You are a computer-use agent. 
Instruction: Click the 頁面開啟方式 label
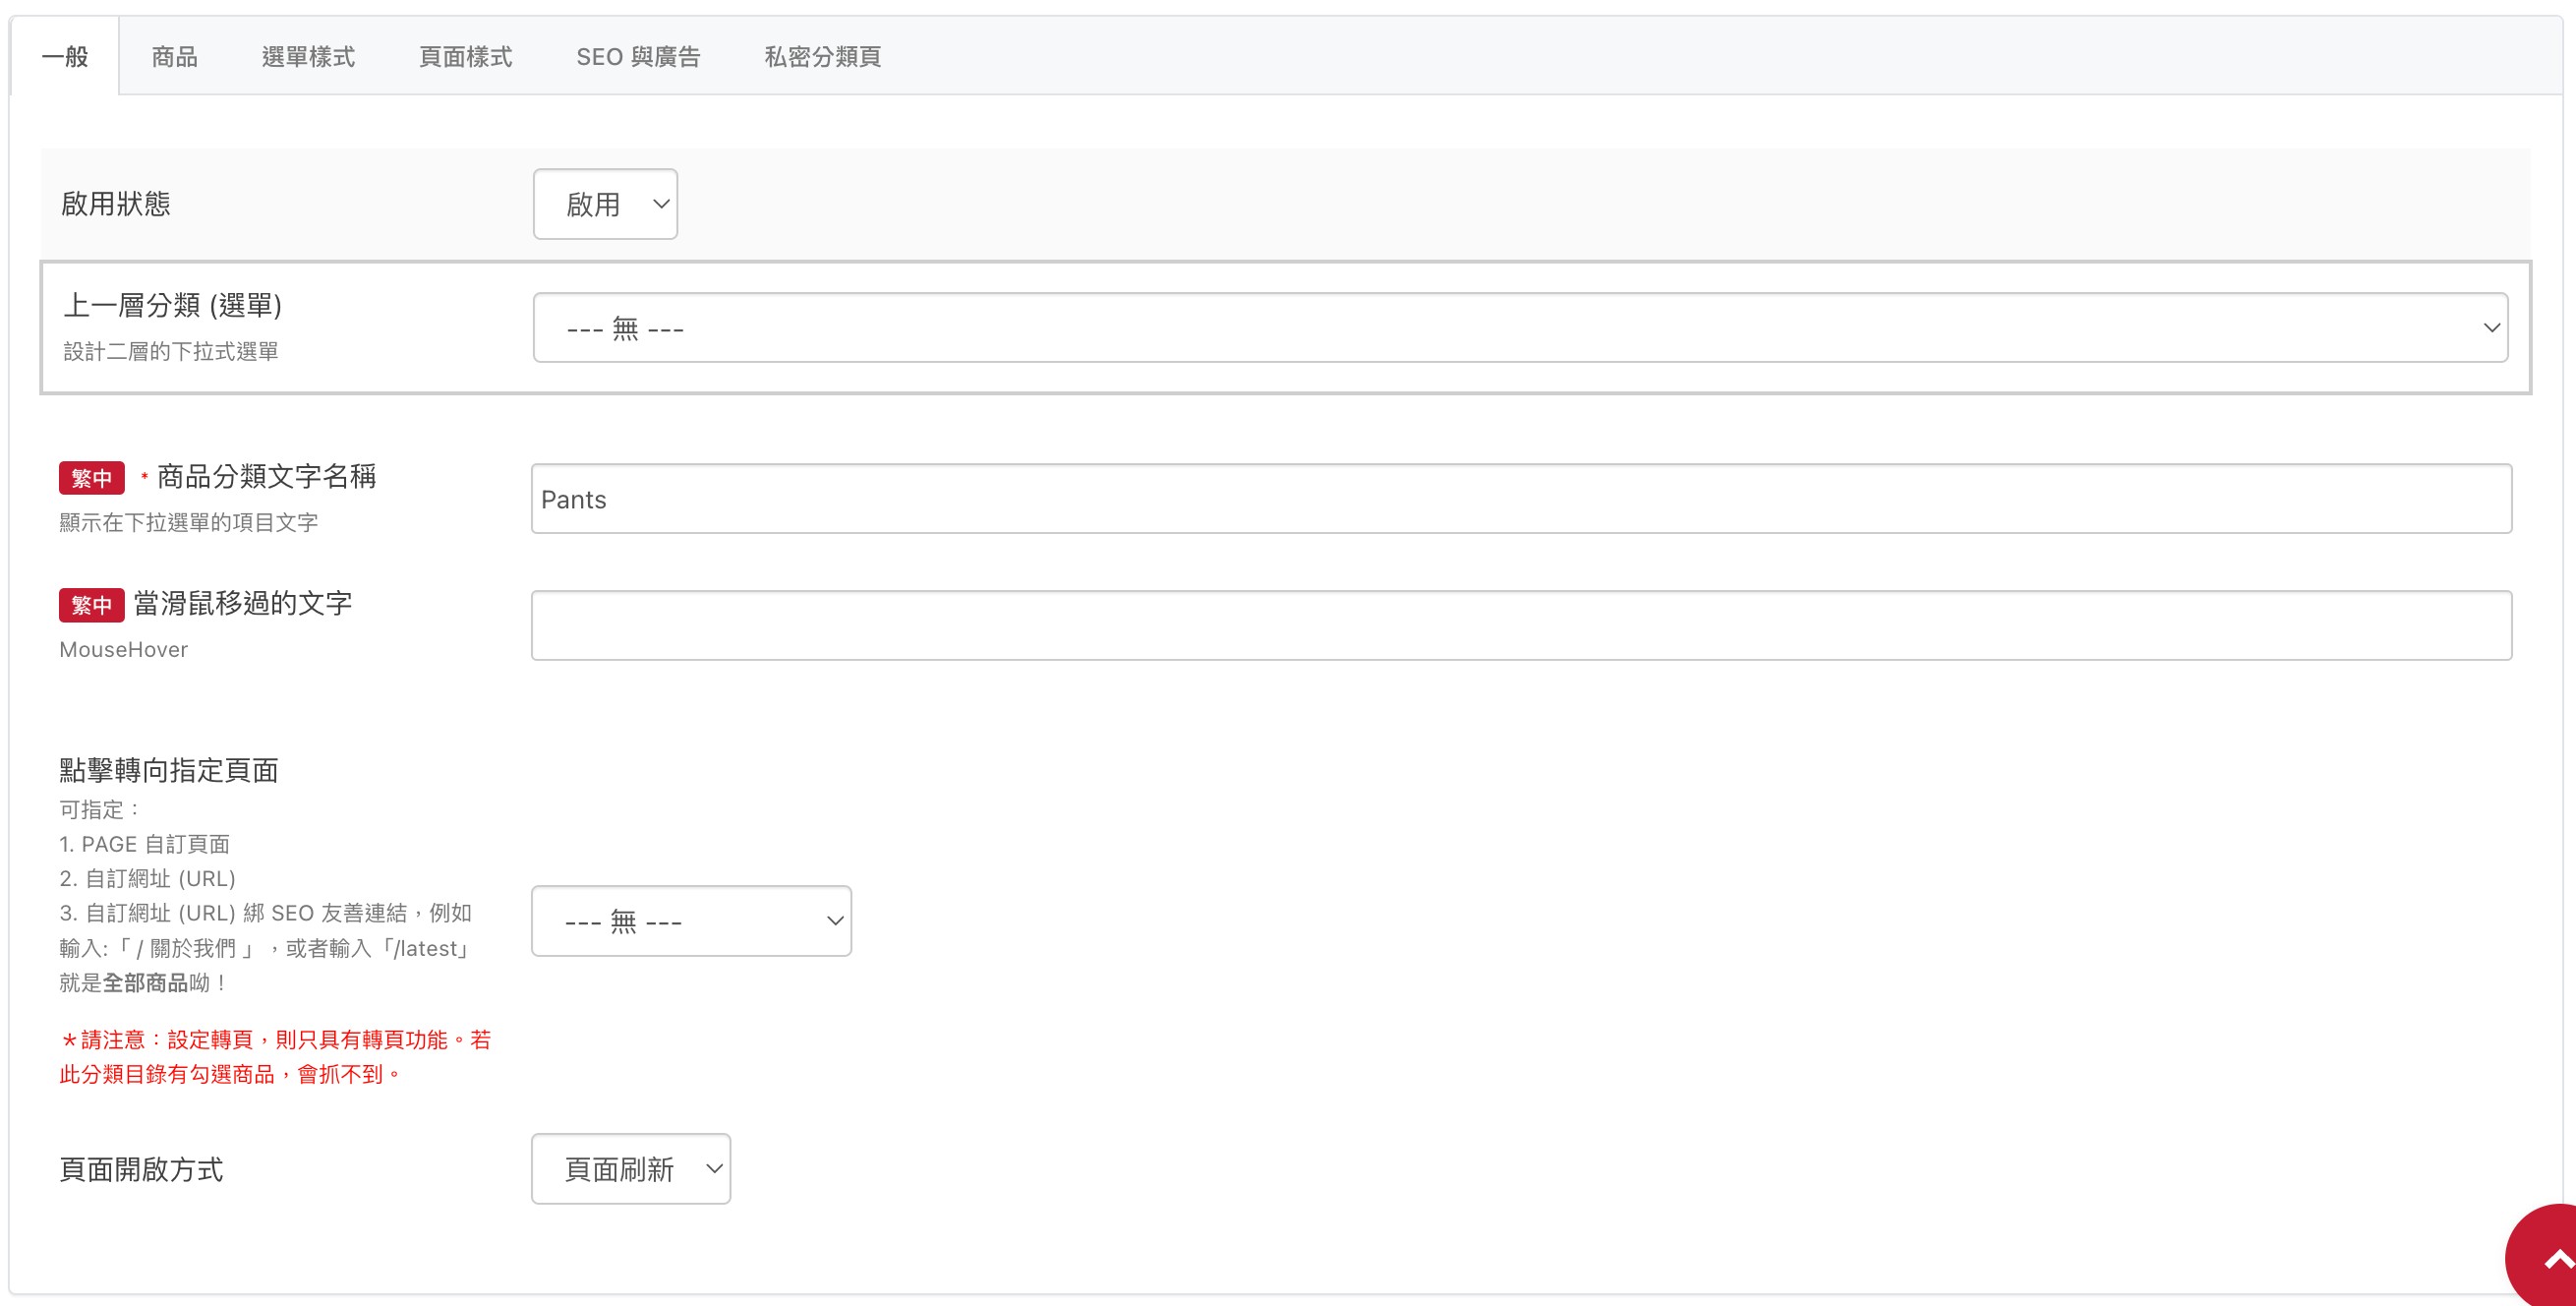click(141, 1169)
